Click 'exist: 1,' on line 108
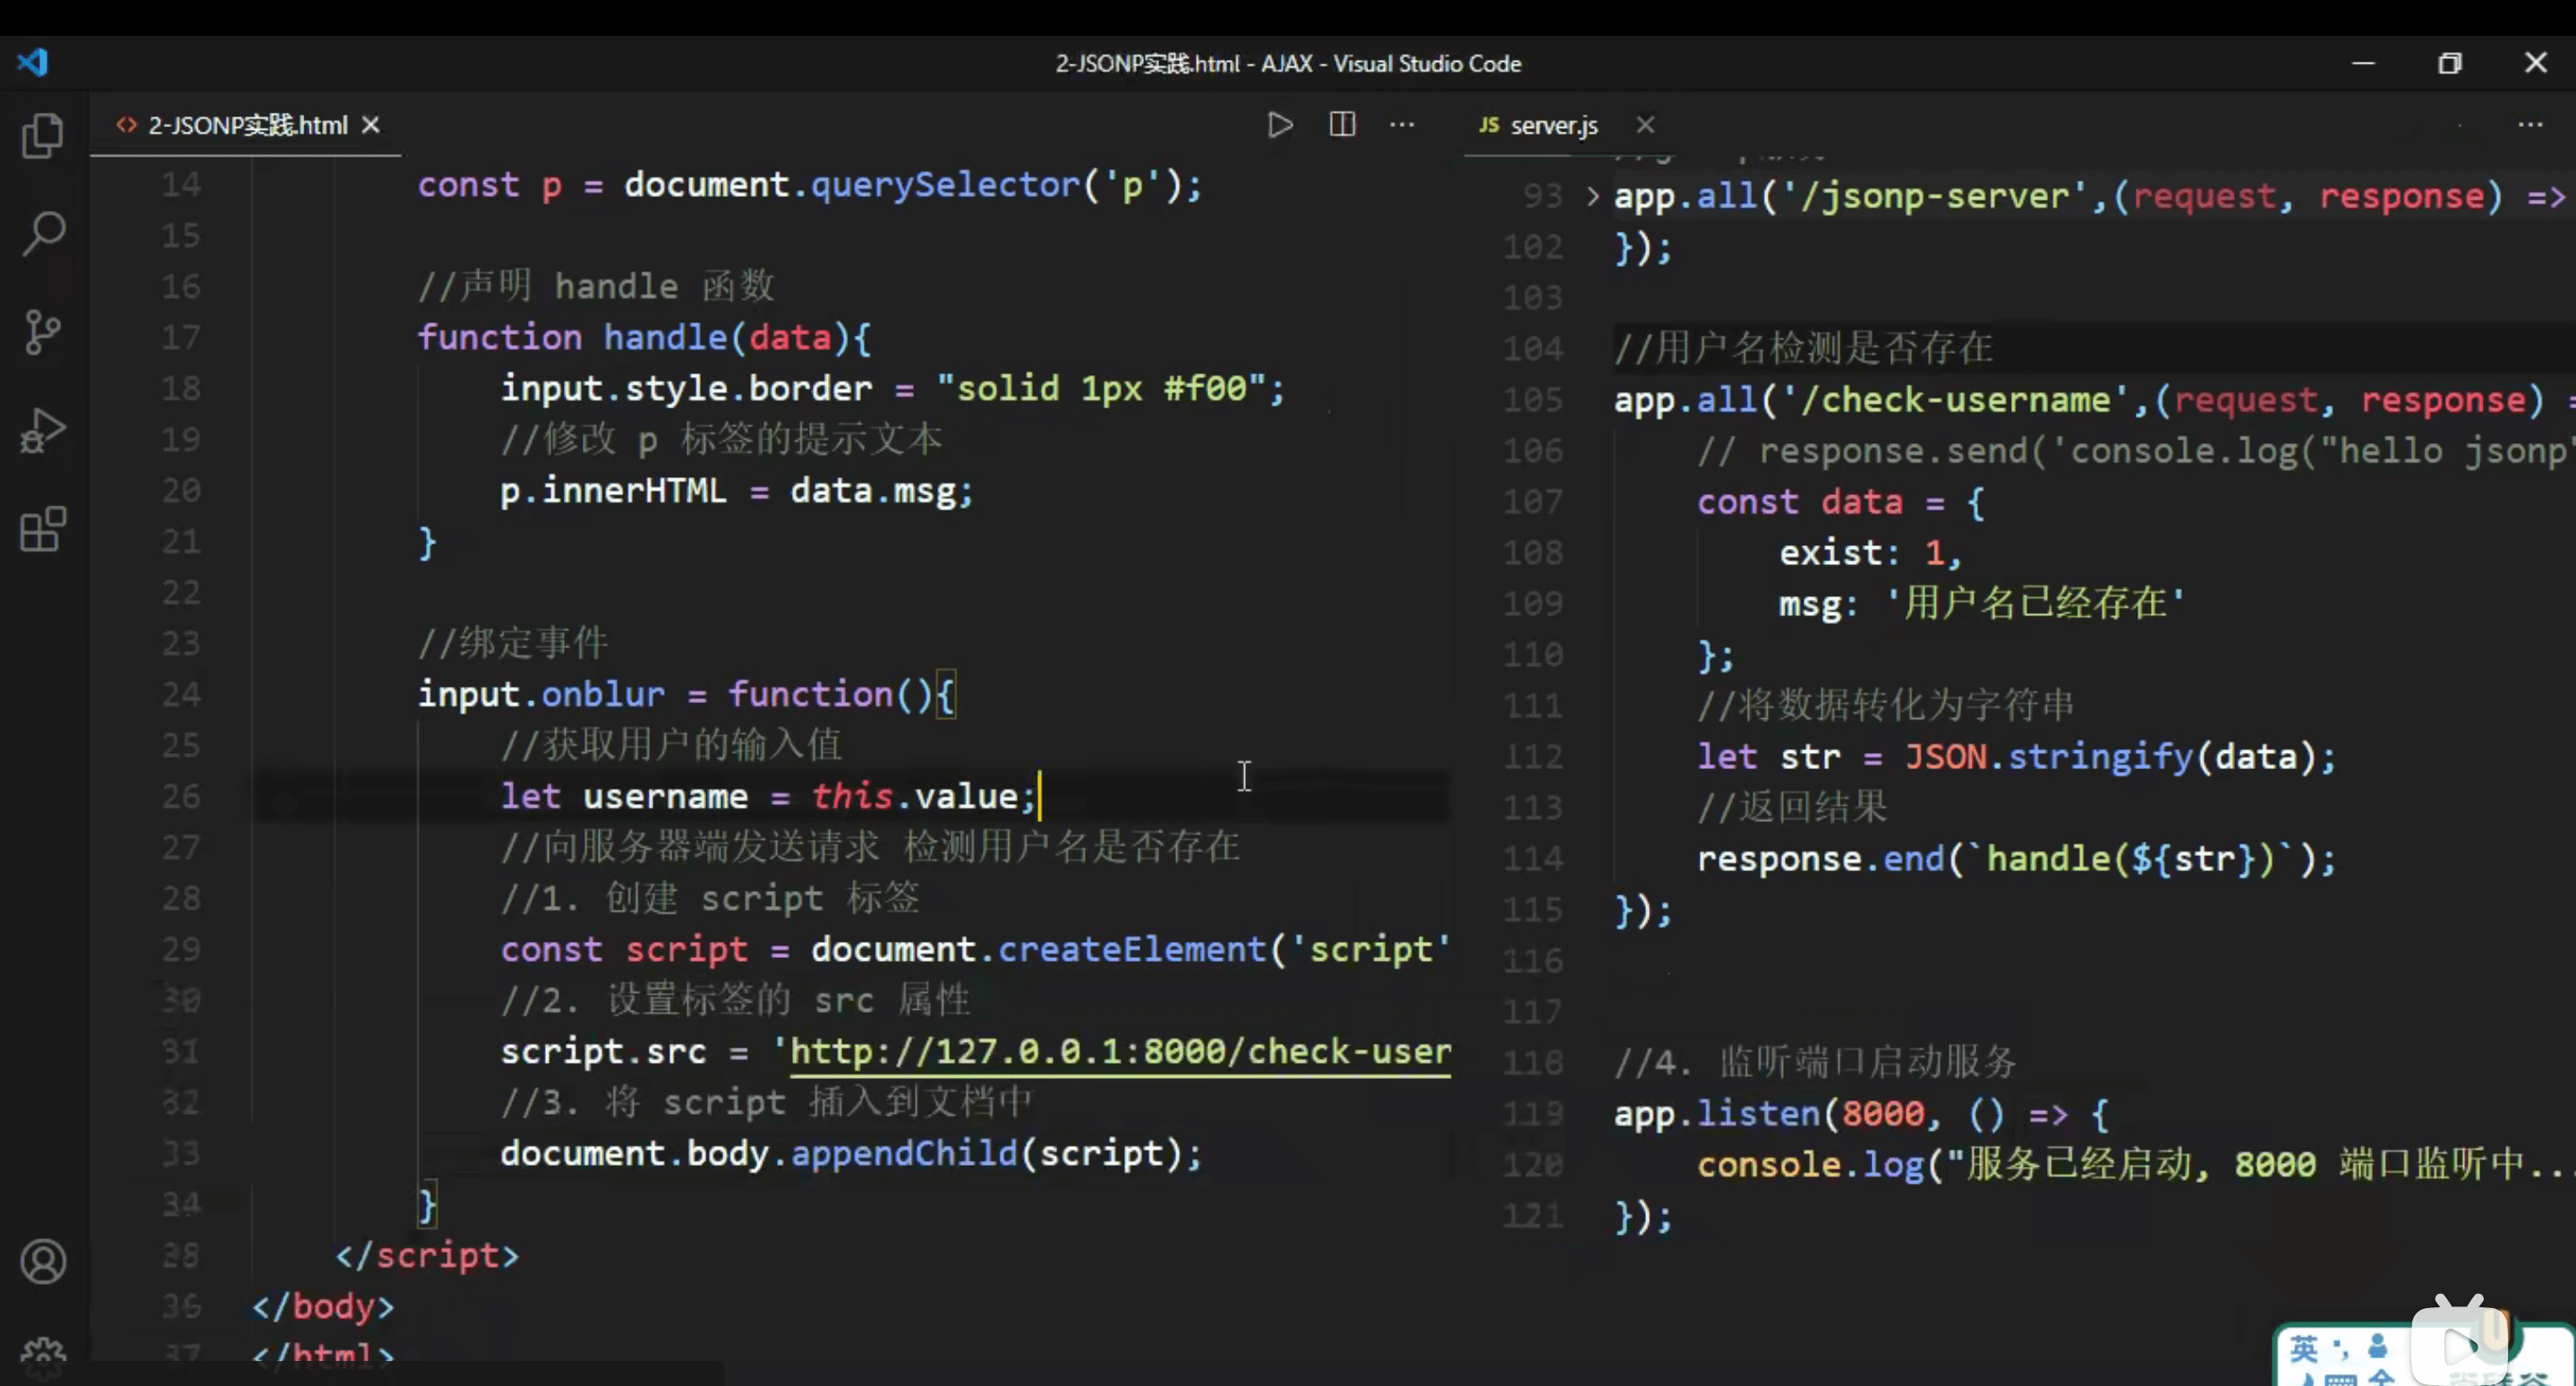The image size is (2576, 1386). 1870,553
